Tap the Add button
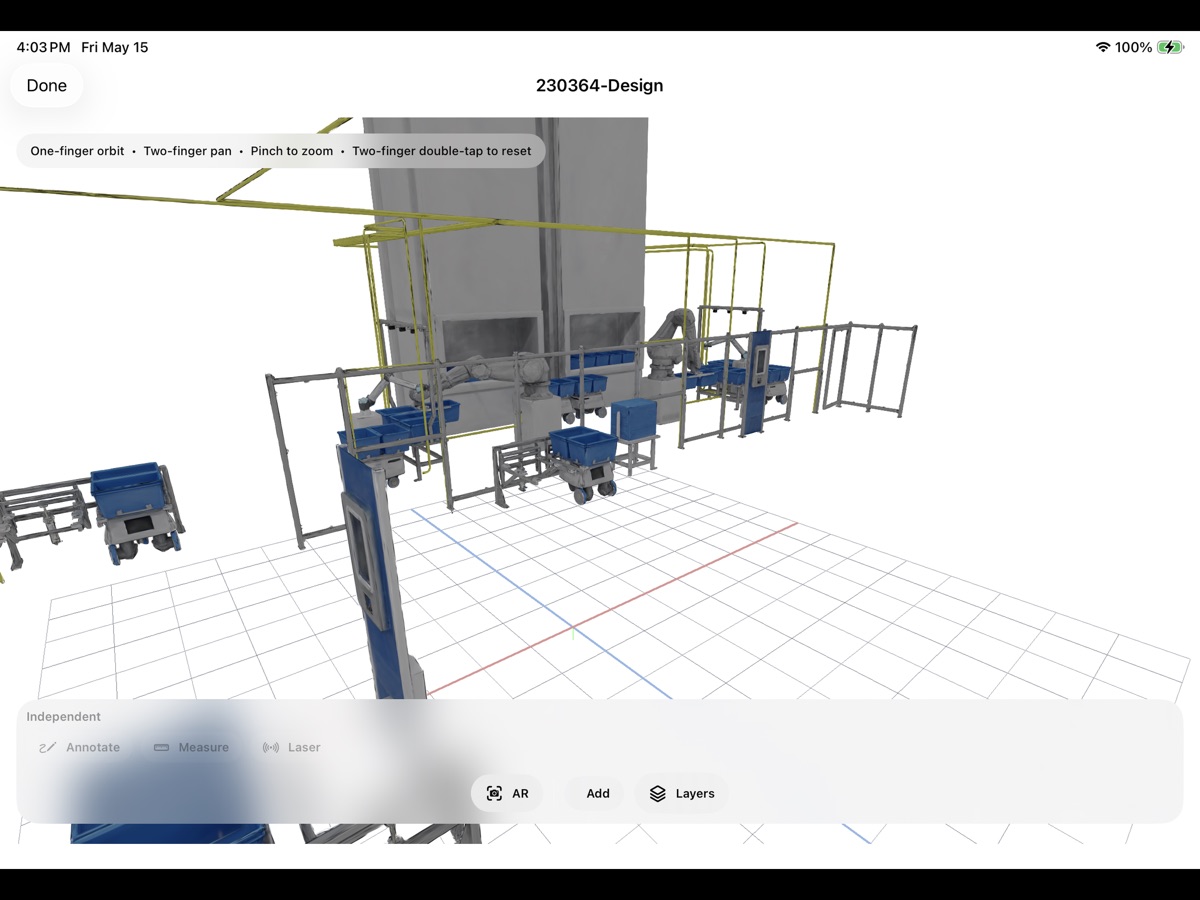The width and height of the screenshot is (1200, 900). click(598, 793)
